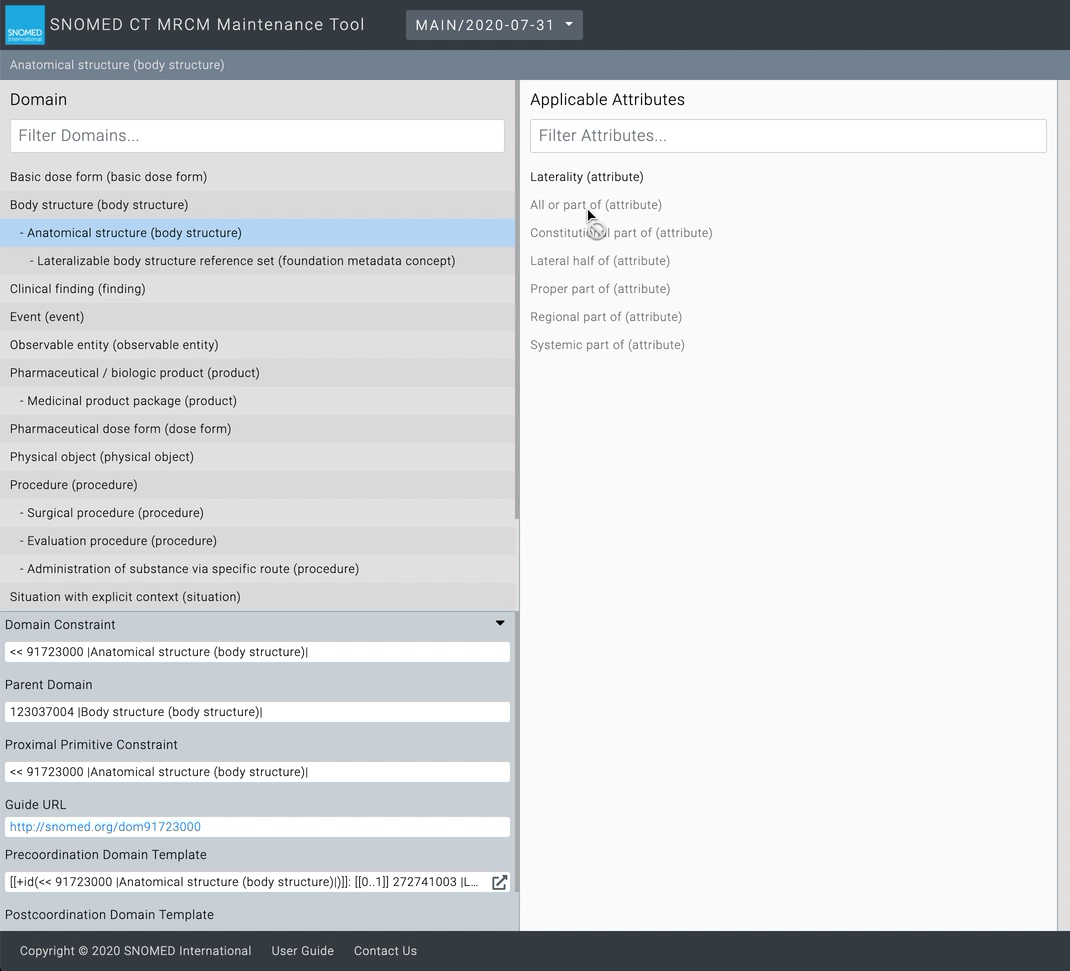1070x971 pixels.
Task: Click the Proximal Primitive Constraint field
Action: point(257,772)
